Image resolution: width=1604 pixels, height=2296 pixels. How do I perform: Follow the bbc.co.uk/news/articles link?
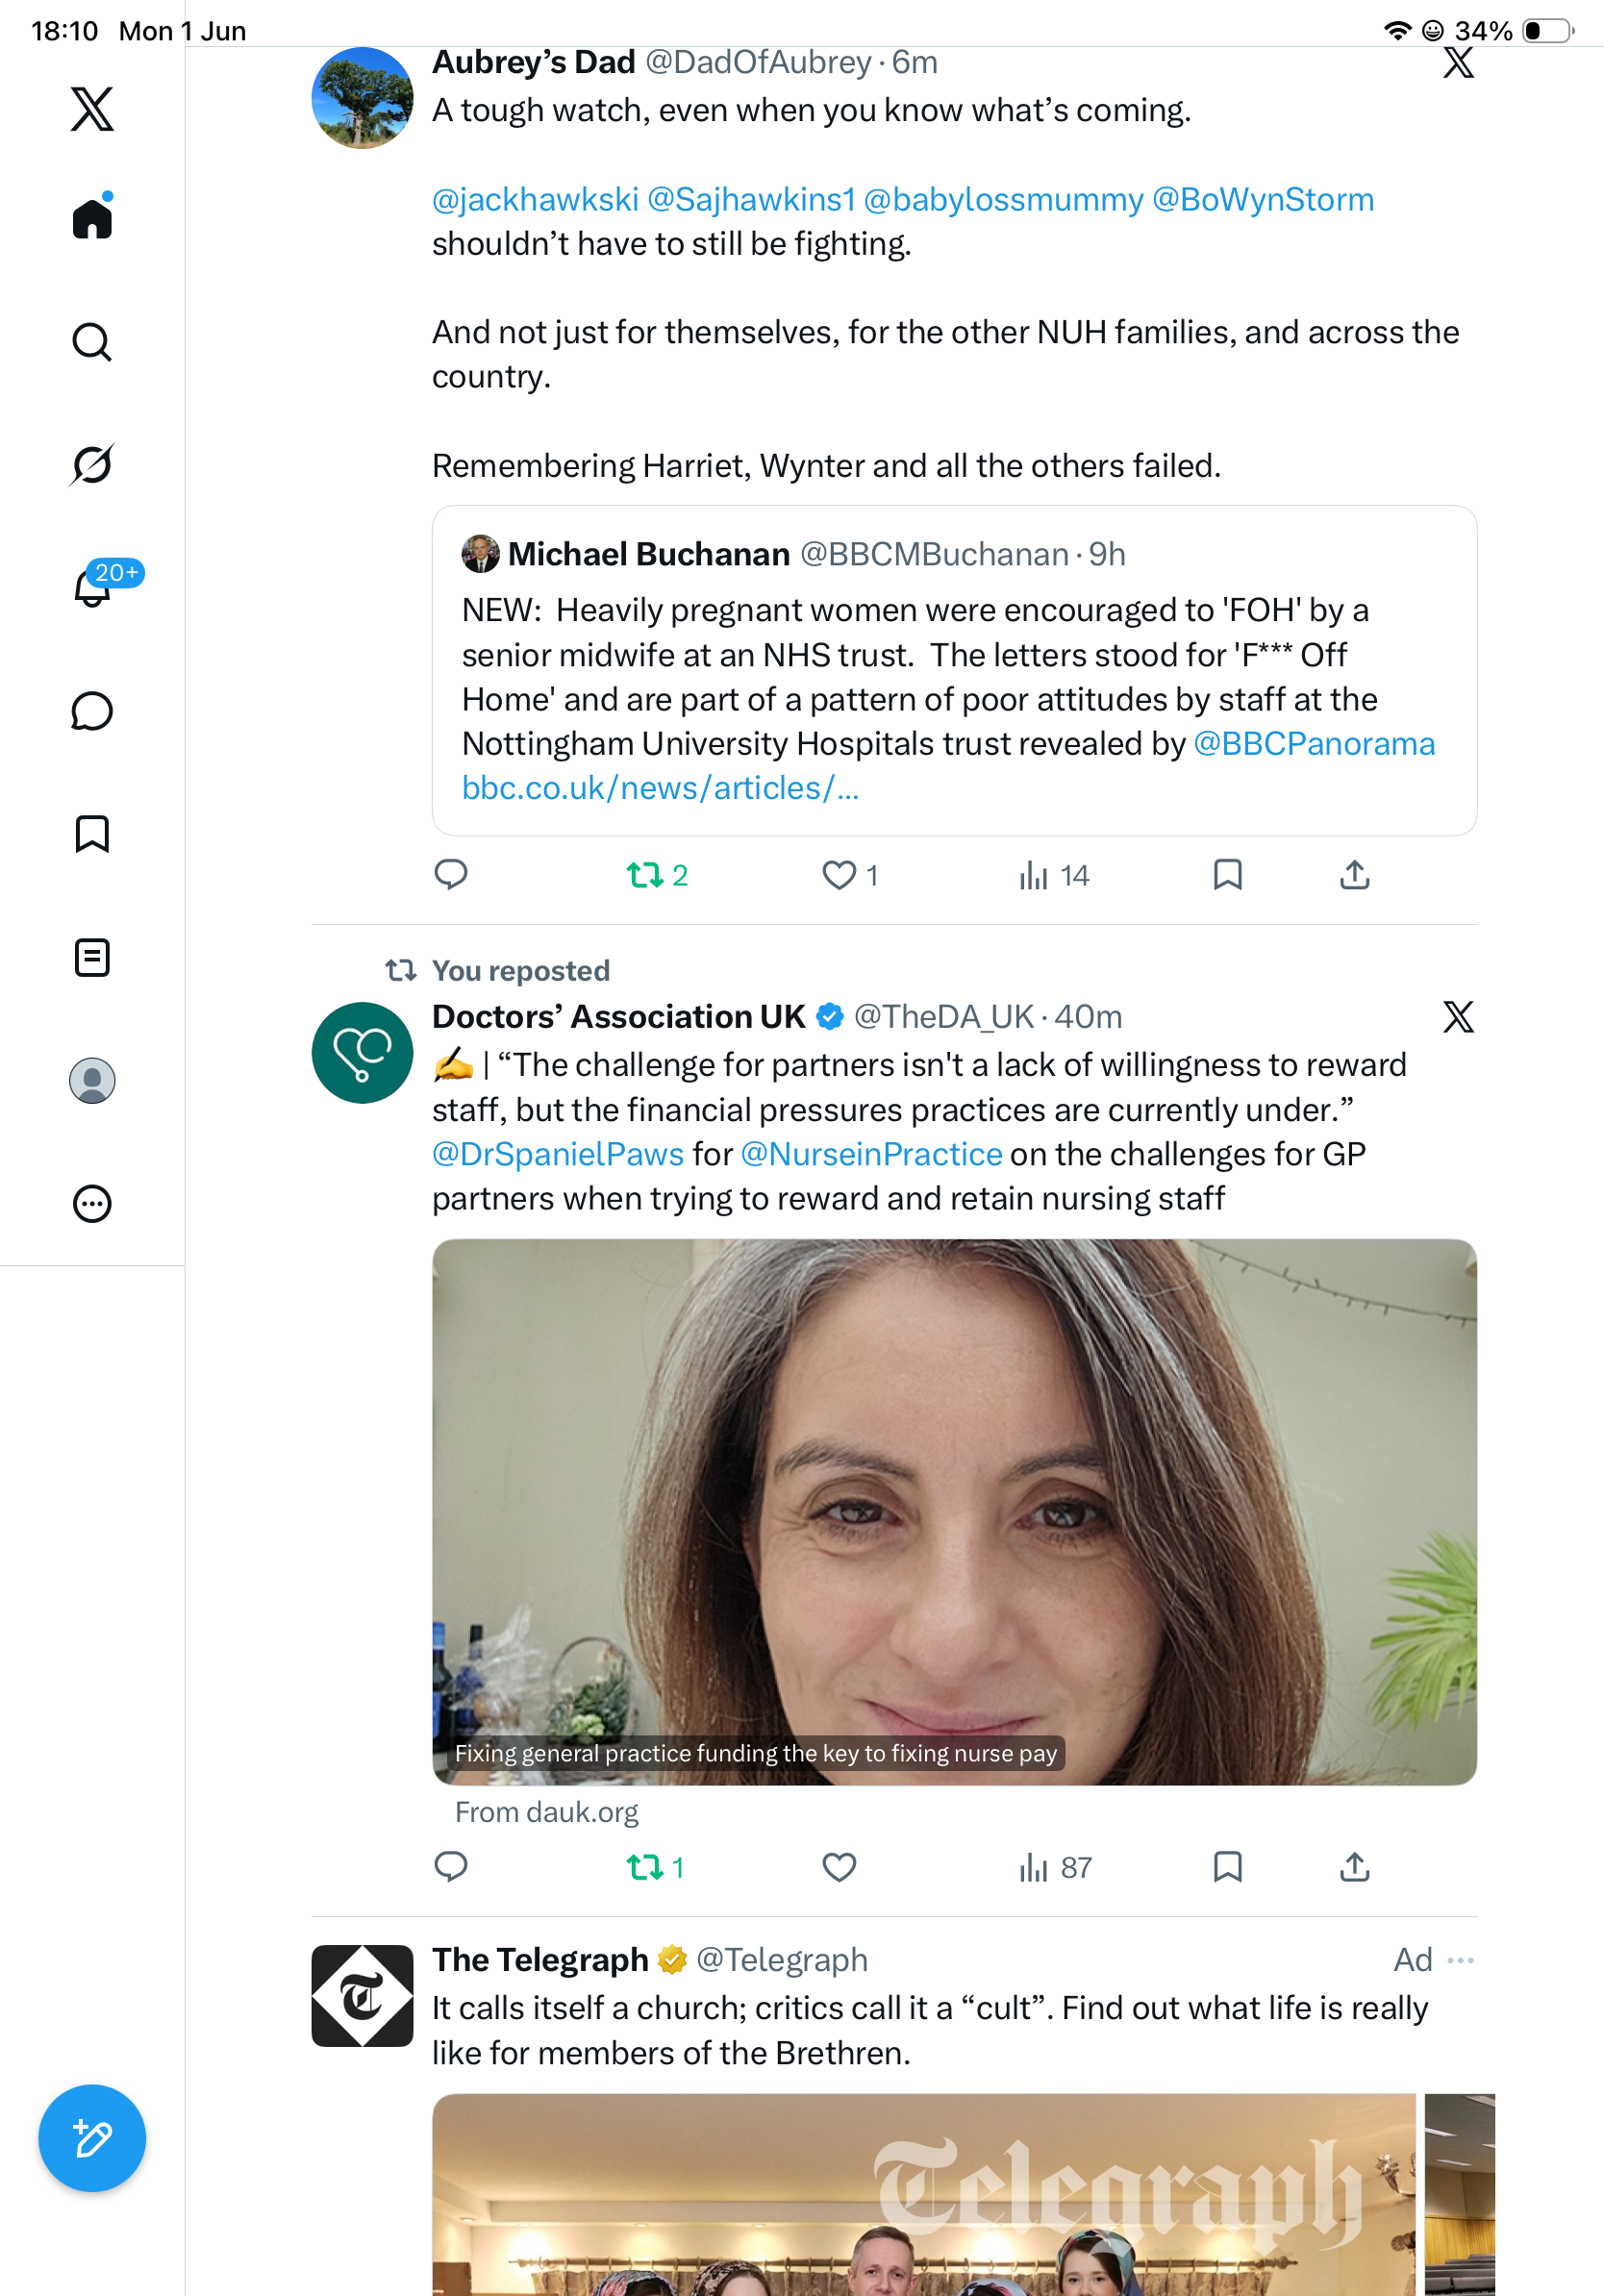660,788
